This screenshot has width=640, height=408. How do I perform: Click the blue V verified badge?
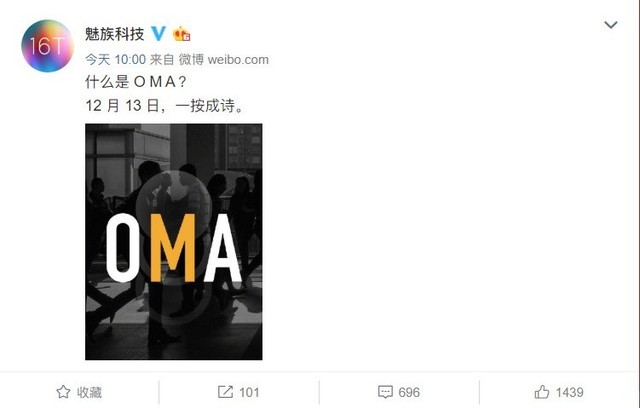click(159, 33)
